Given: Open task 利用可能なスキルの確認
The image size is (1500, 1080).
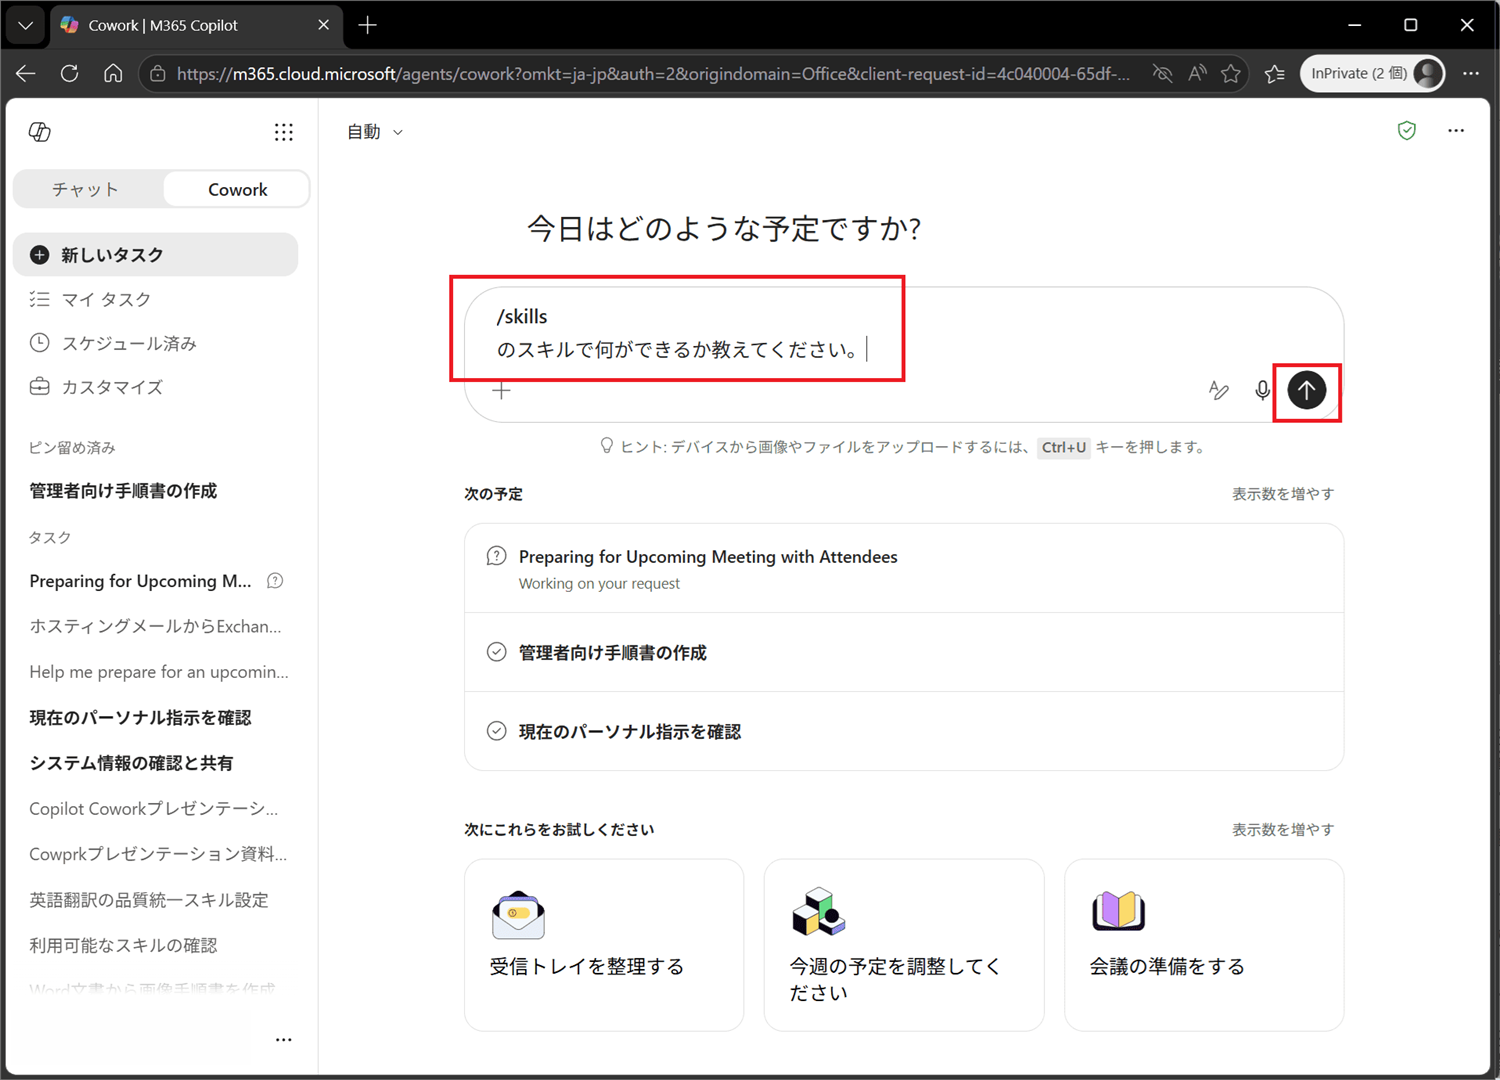Looking at the screenshot, I should click(123, 945).
